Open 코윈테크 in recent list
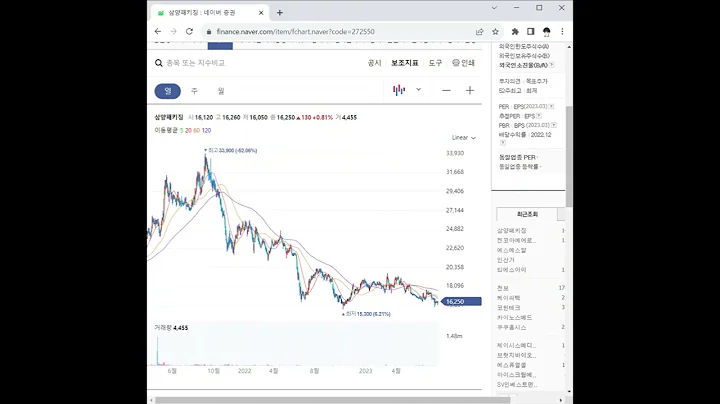 coord(508,308)
